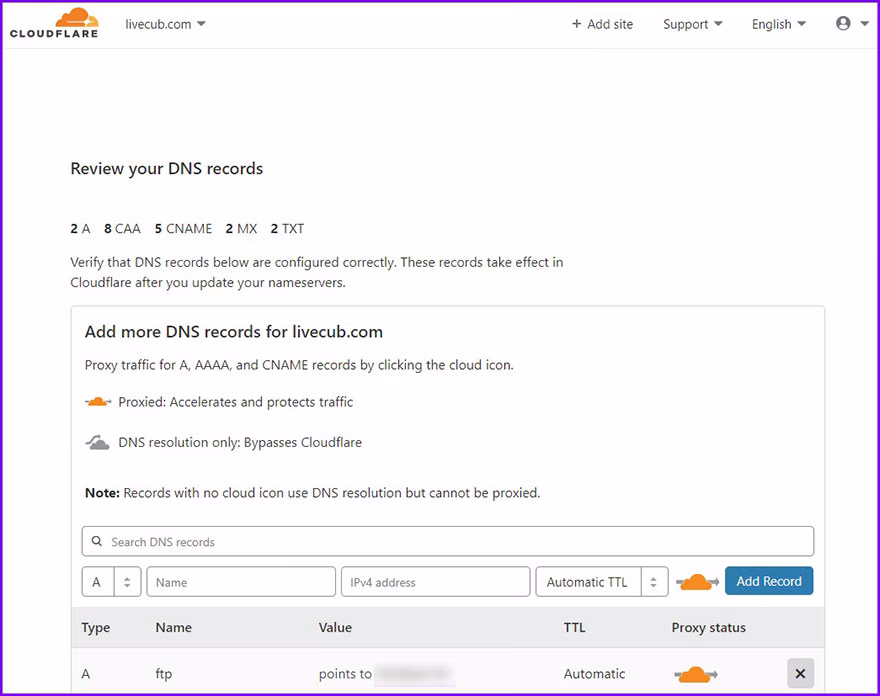
Task: Click 'points to' value in ftp row
Action: pyautogui.click(x=345, y=674)
